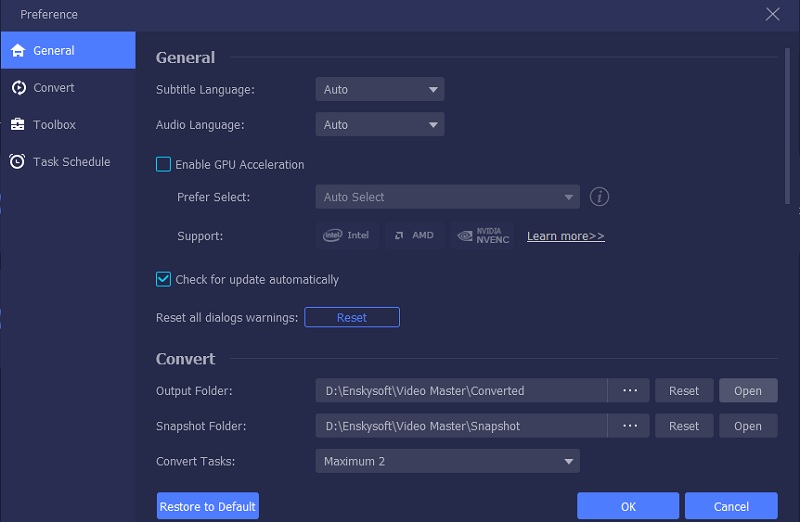Expand the Convert Tasks Maximum 2 dropdown

click(x=447, y=462)
